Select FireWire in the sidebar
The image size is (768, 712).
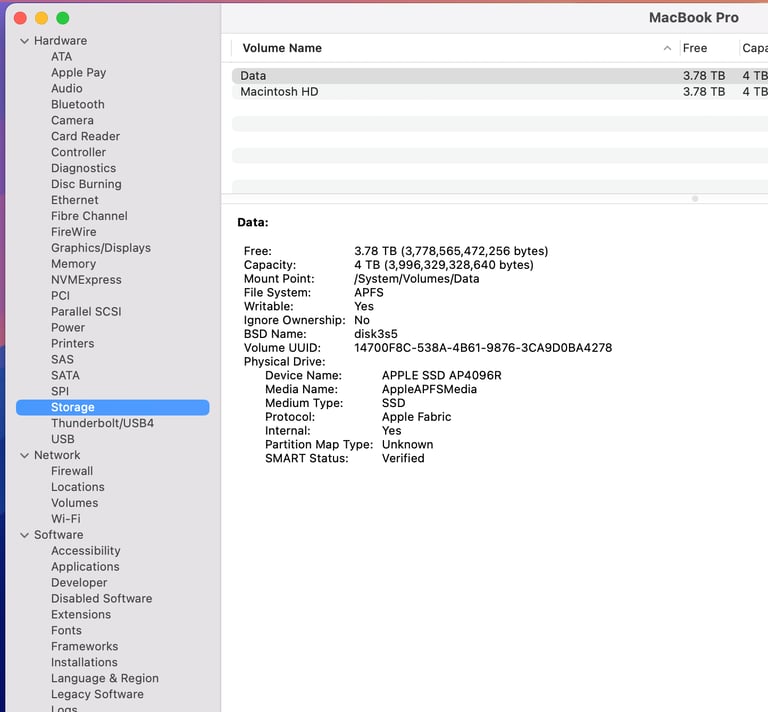73,232
